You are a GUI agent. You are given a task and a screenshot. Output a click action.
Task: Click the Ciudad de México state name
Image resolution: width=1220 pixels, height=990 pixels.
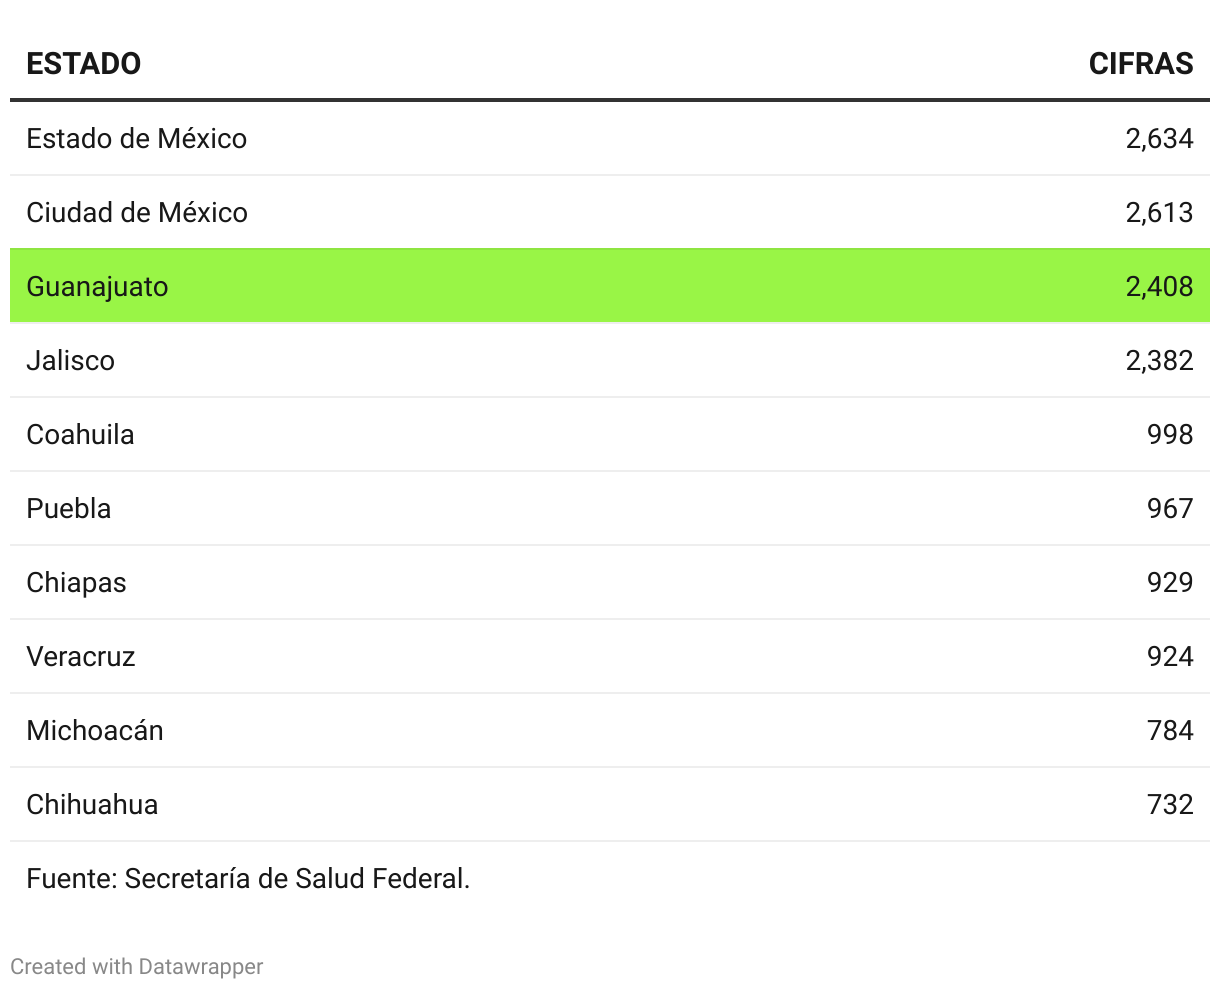point(137,212)
